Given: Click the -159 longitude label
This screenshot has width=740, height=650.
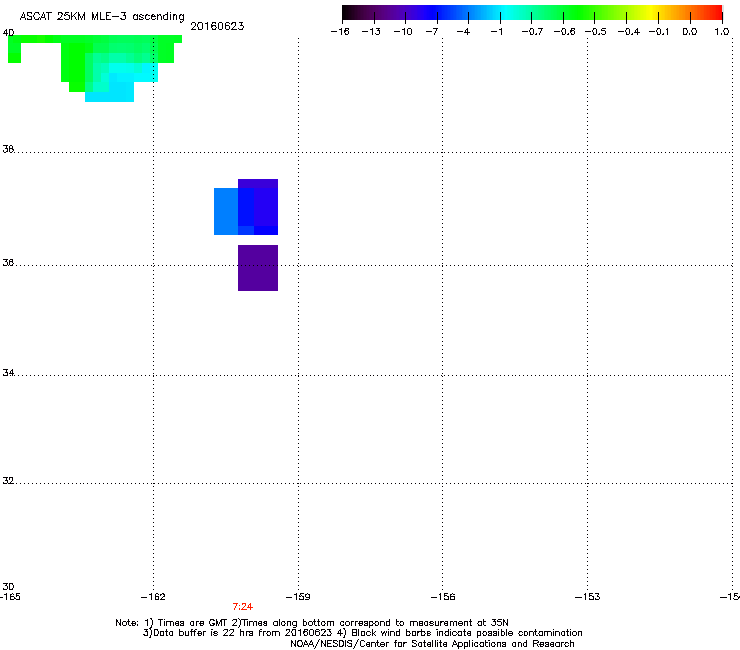Looking at the screenshot, I should pos(298,597).
